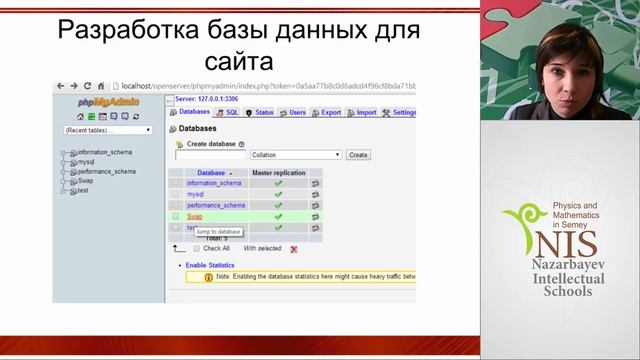Click replication icon in information_schema row
This screenshot has height=360, width=640.
(x=316, y=184)
